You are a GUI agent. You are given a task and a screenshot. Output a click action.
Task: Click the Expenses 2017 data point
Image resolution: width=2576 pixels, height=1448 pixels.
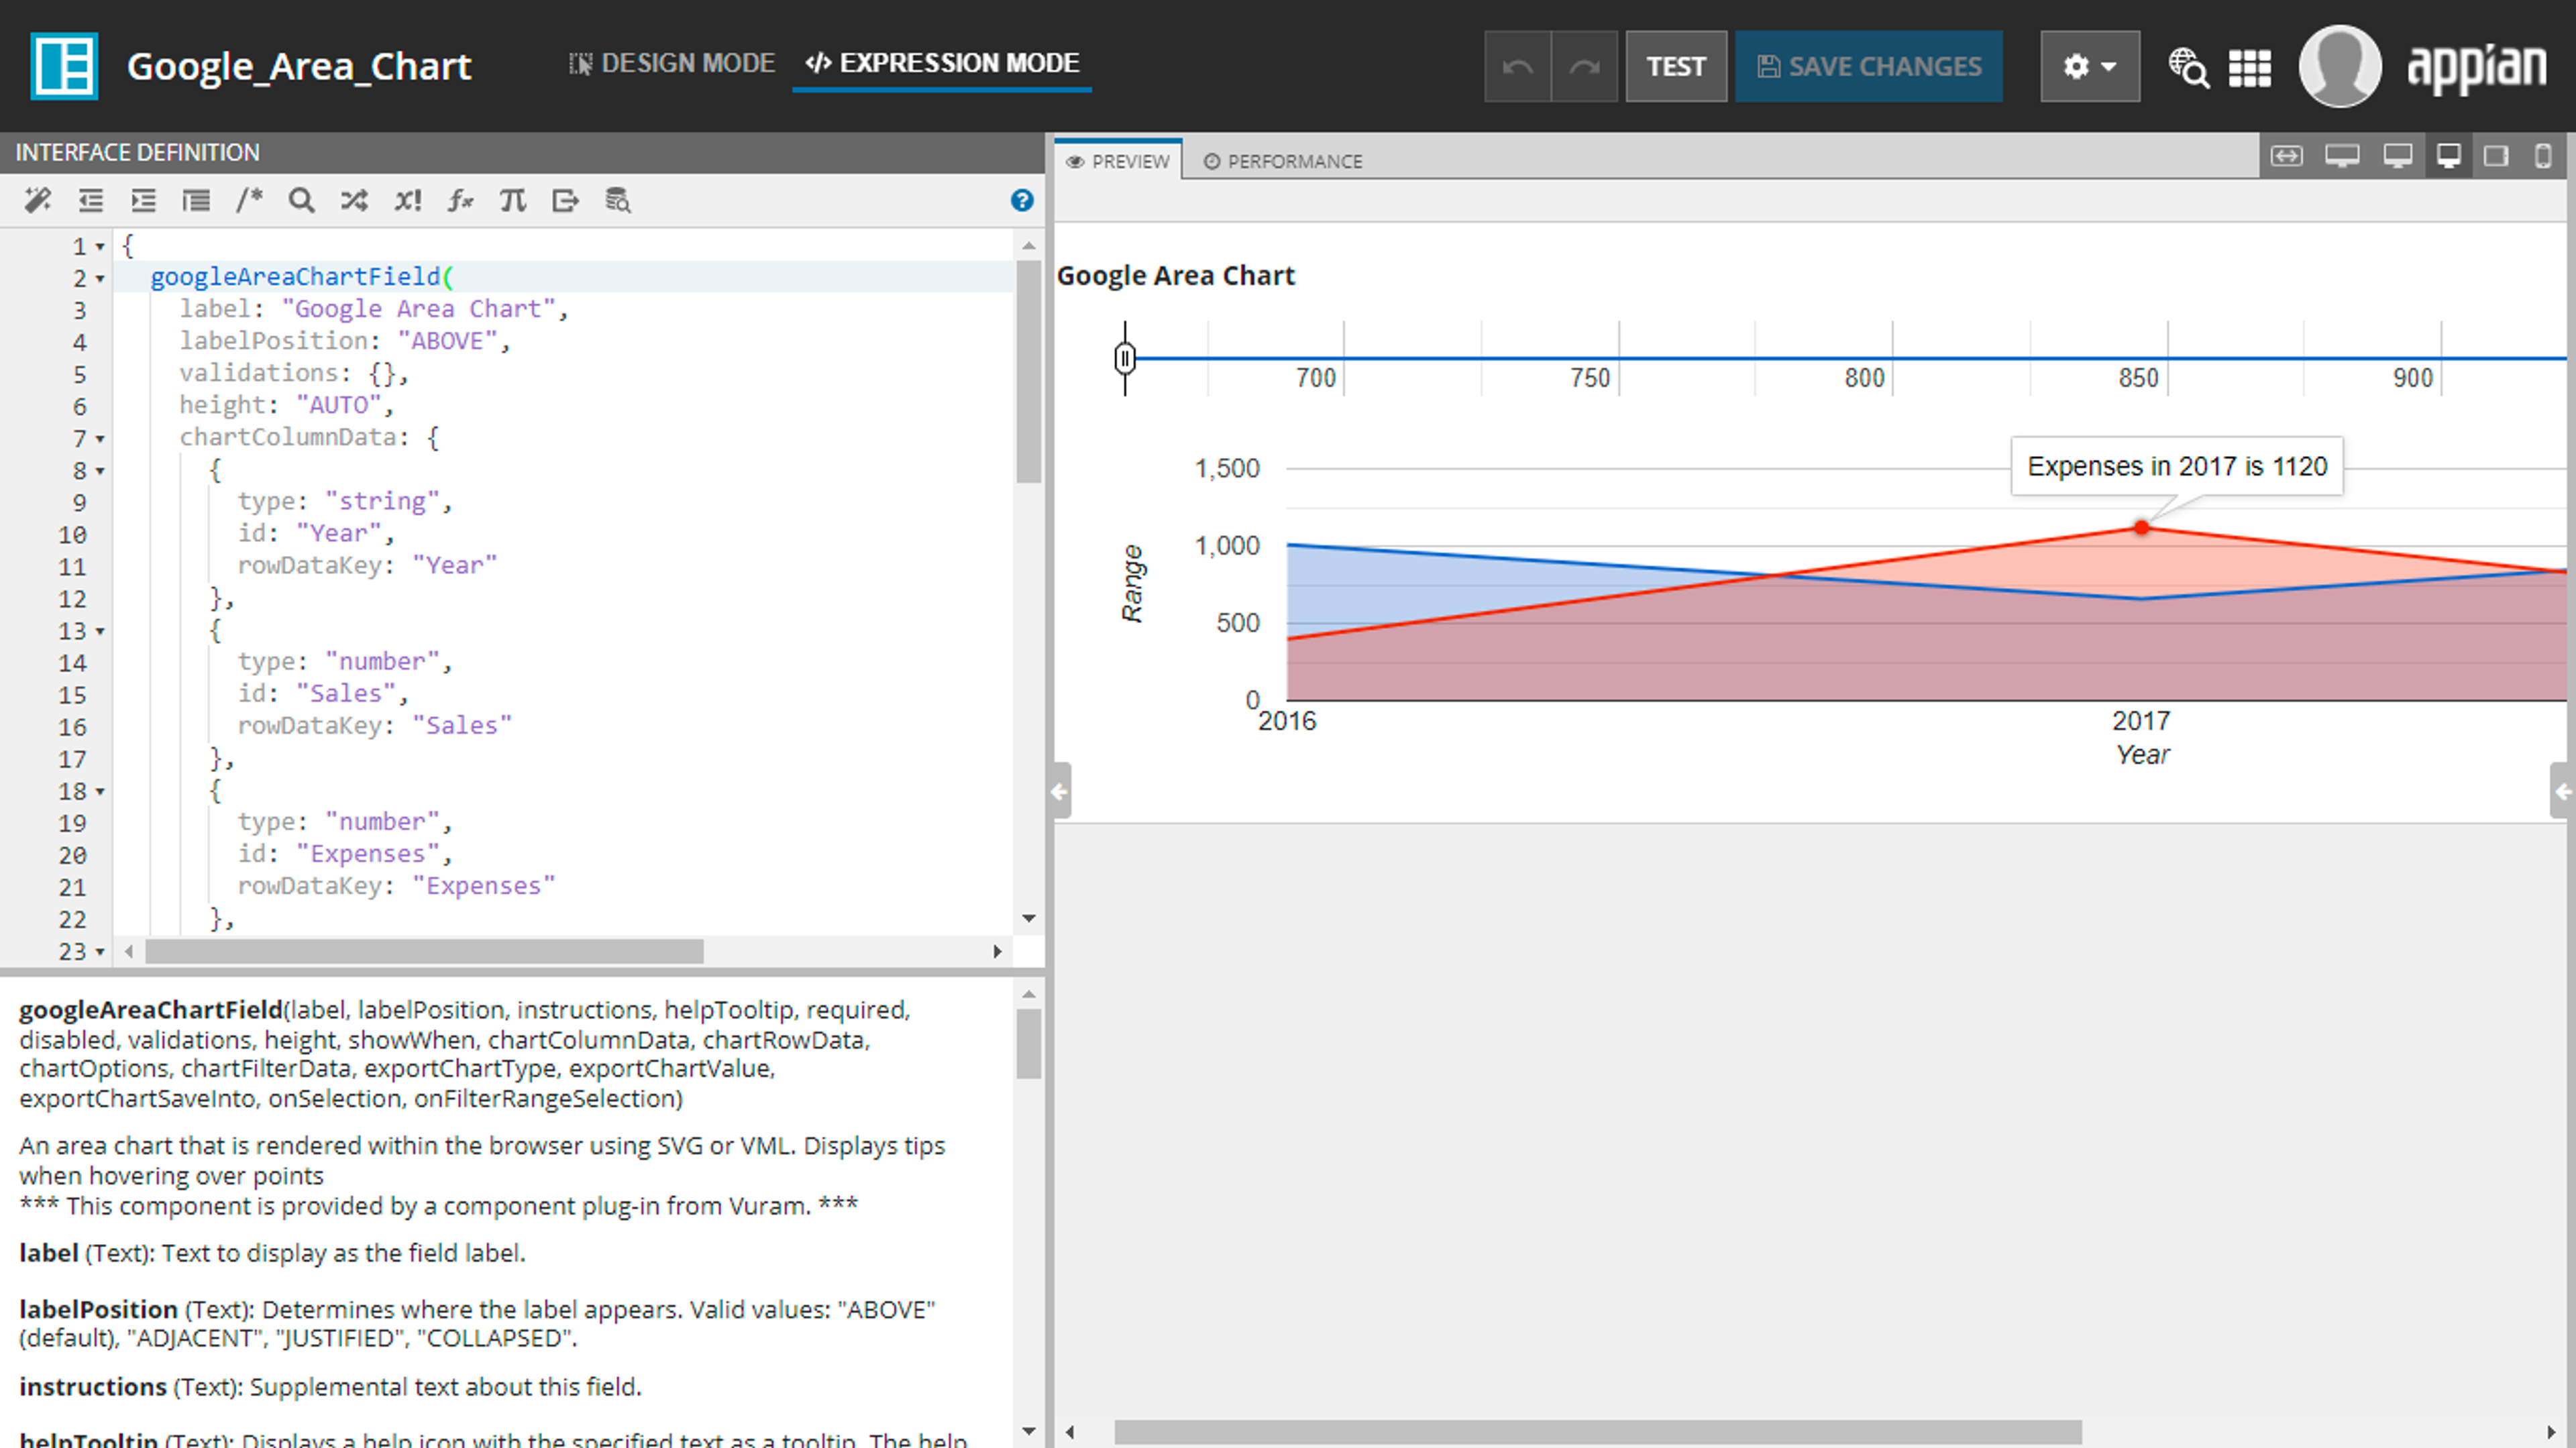(x=2141, y=527)
